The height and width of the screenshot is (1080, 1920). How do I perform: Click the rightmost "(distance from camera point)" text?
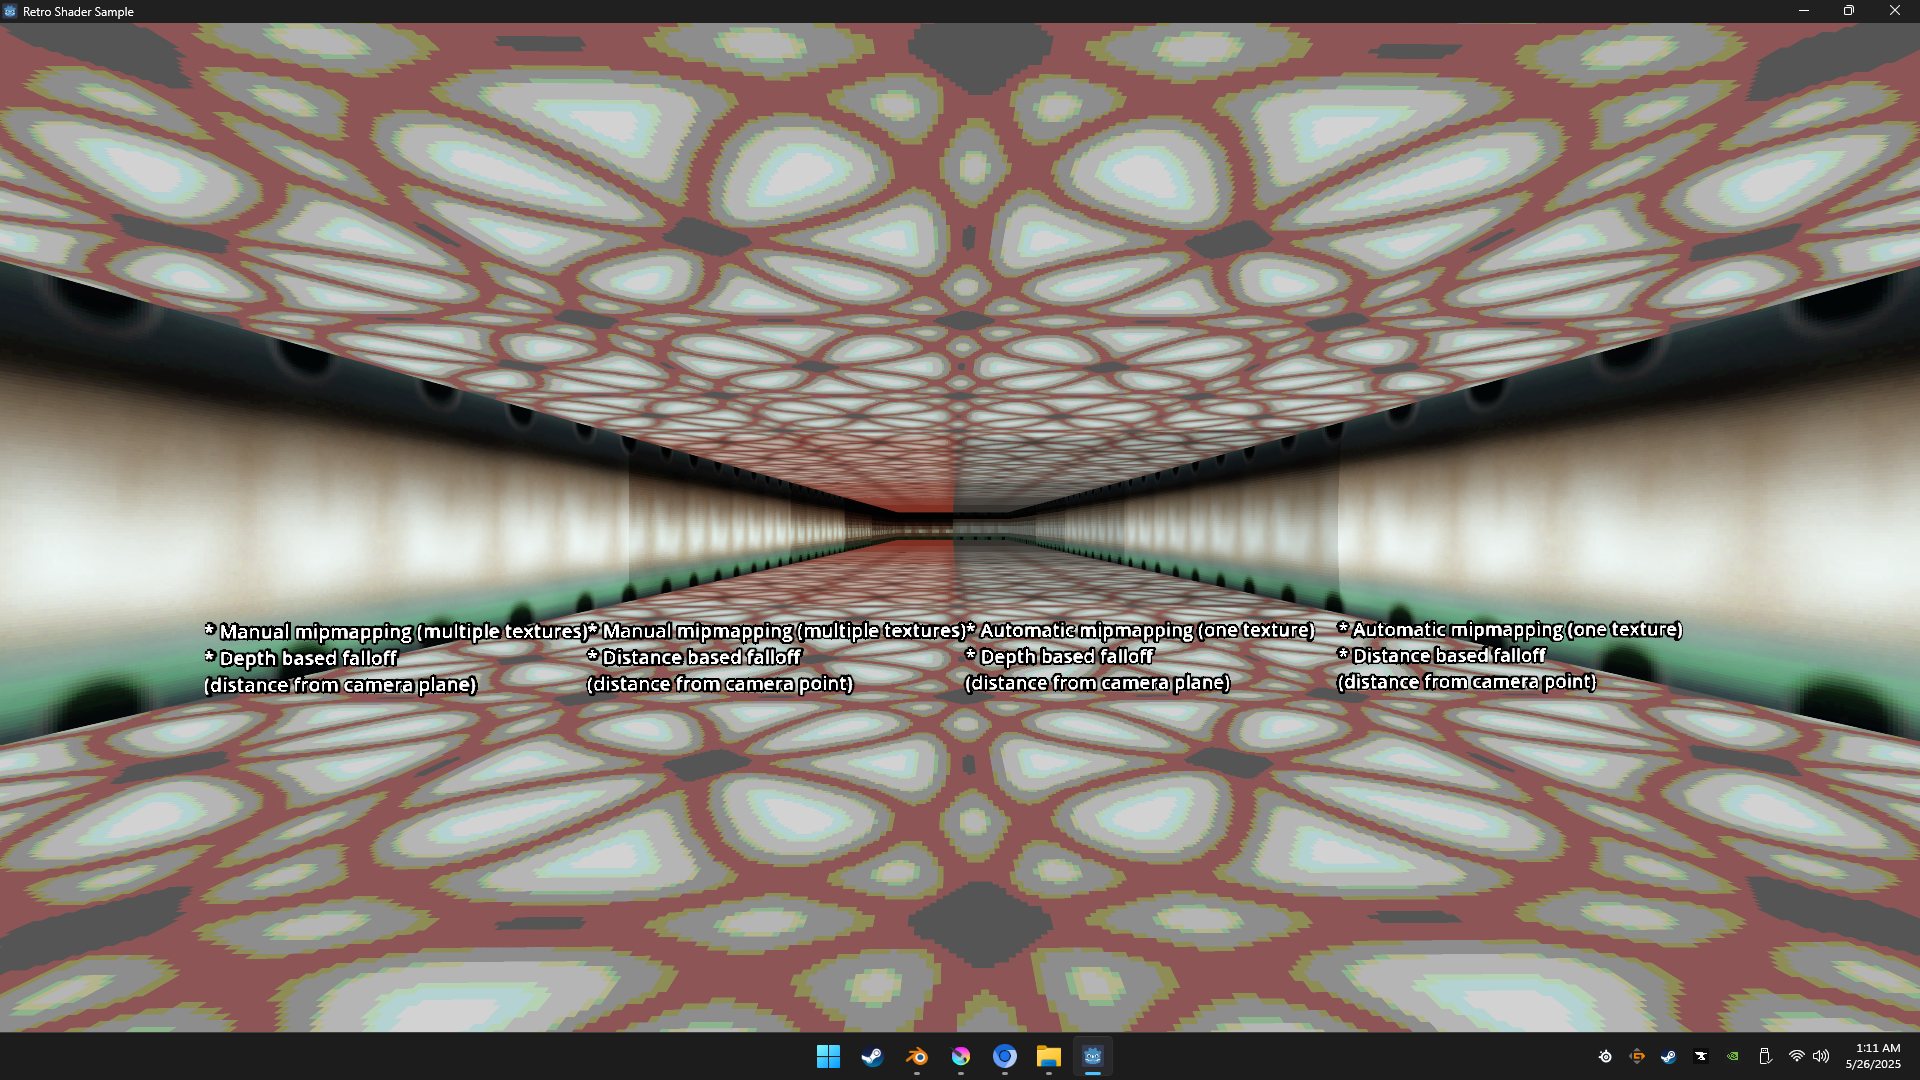coord(1467,682)
